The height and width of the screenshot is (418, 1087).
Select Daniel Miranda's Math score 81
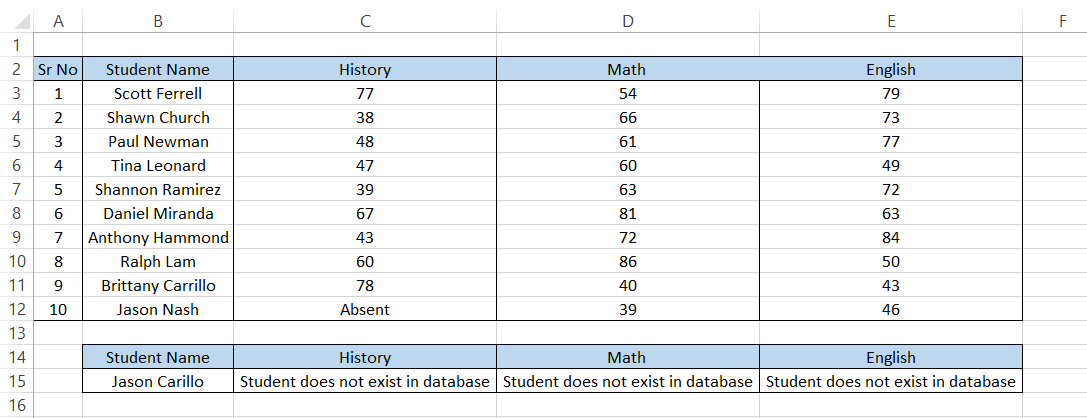[x=628, y=213]
